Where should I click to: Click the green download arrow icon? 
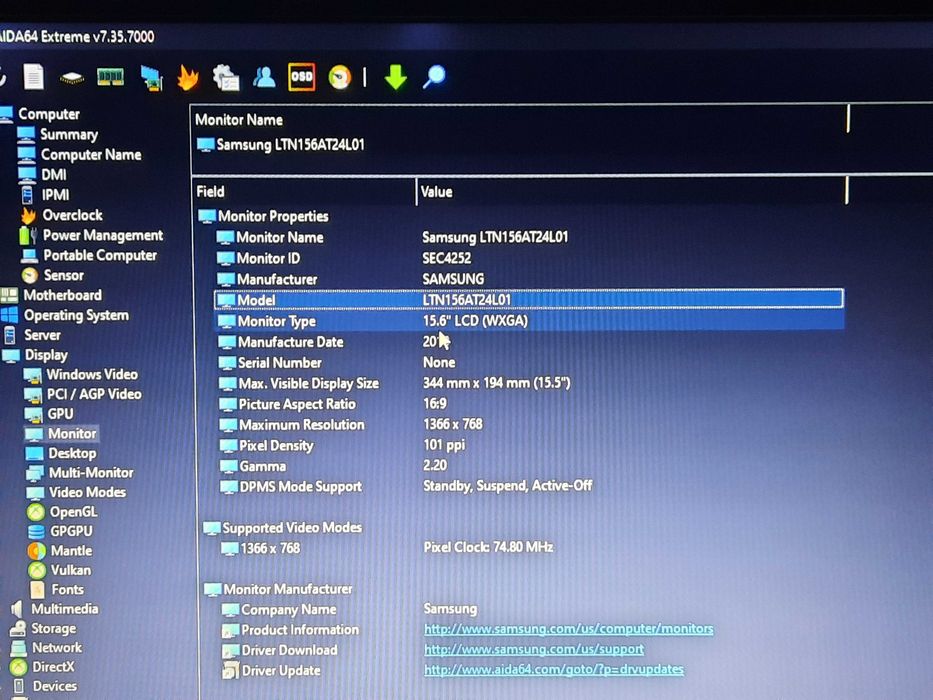[396, 77]
